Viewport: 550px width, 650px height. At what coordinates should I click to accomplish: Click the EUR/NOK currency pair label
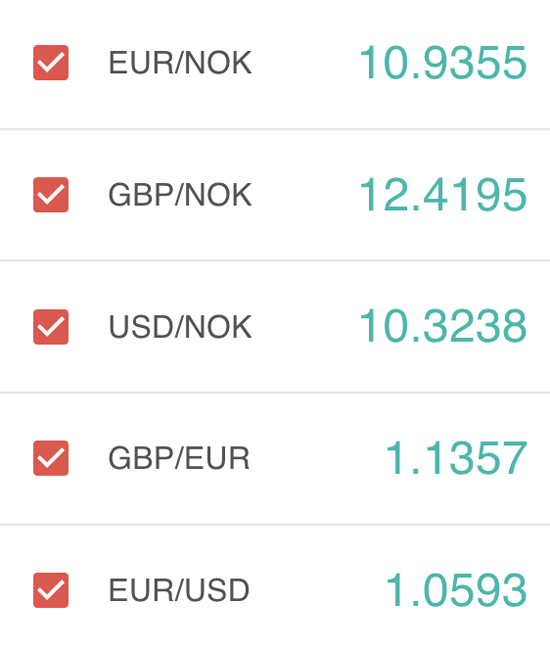click(180, 63)
